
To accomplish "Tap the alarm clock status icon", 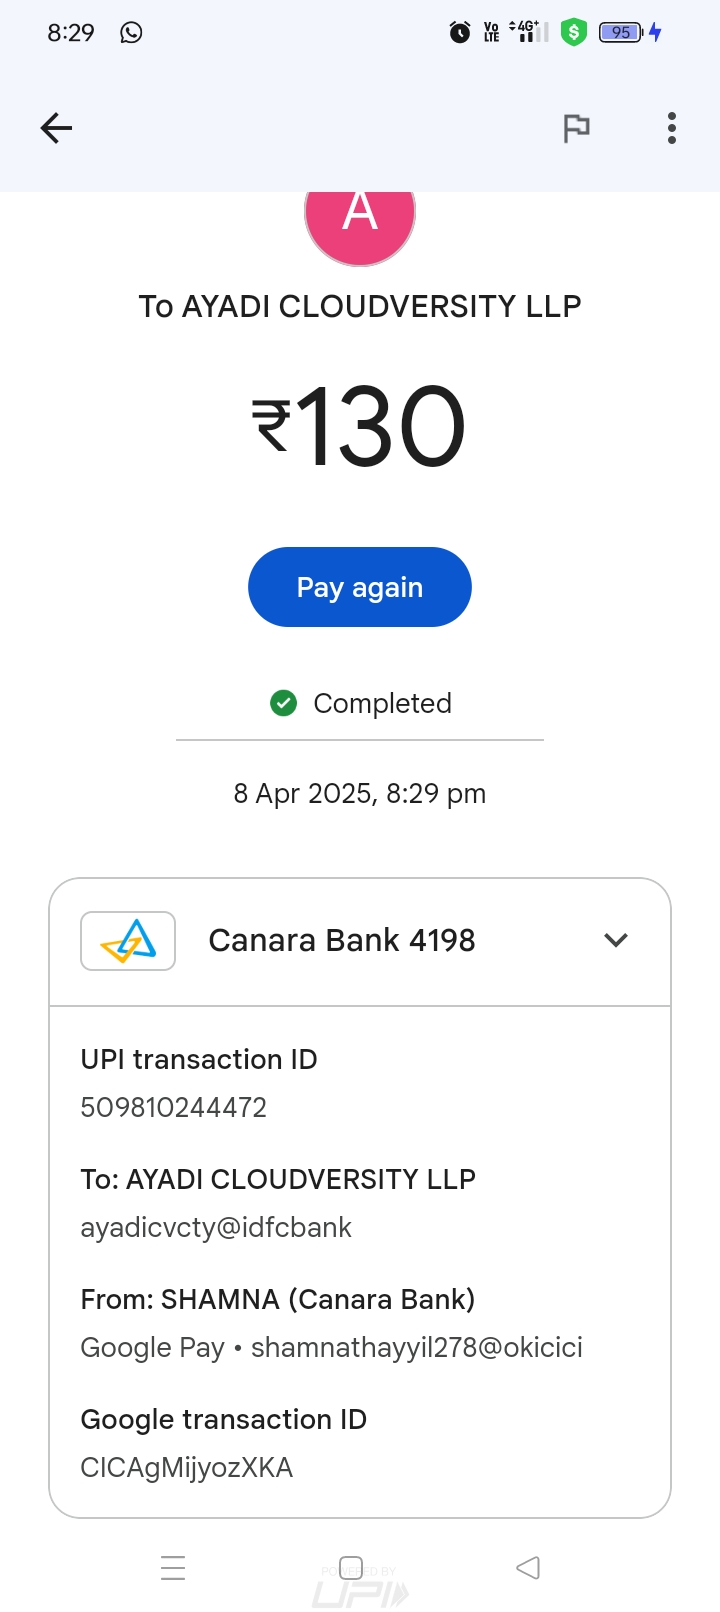I will (460, 33).
